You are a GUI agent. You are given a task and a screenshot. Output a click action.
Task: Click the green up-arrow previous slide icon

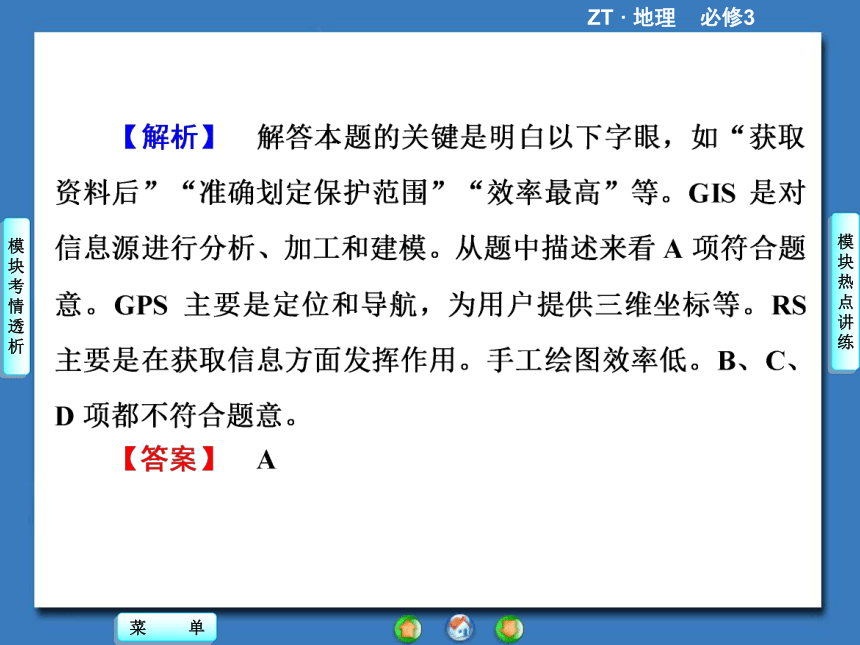[x=408, y=629]
